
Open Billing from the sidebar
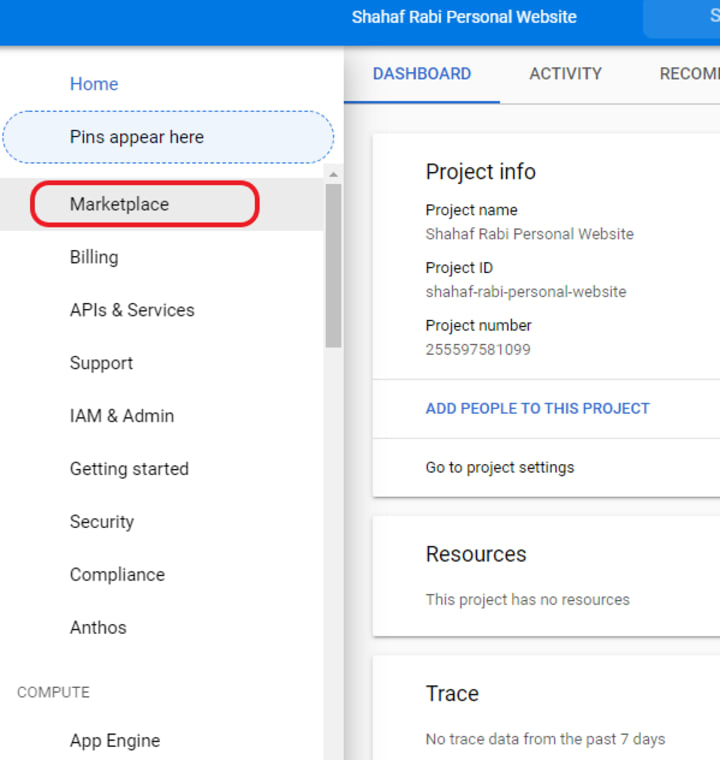click(x=94, y=257)
